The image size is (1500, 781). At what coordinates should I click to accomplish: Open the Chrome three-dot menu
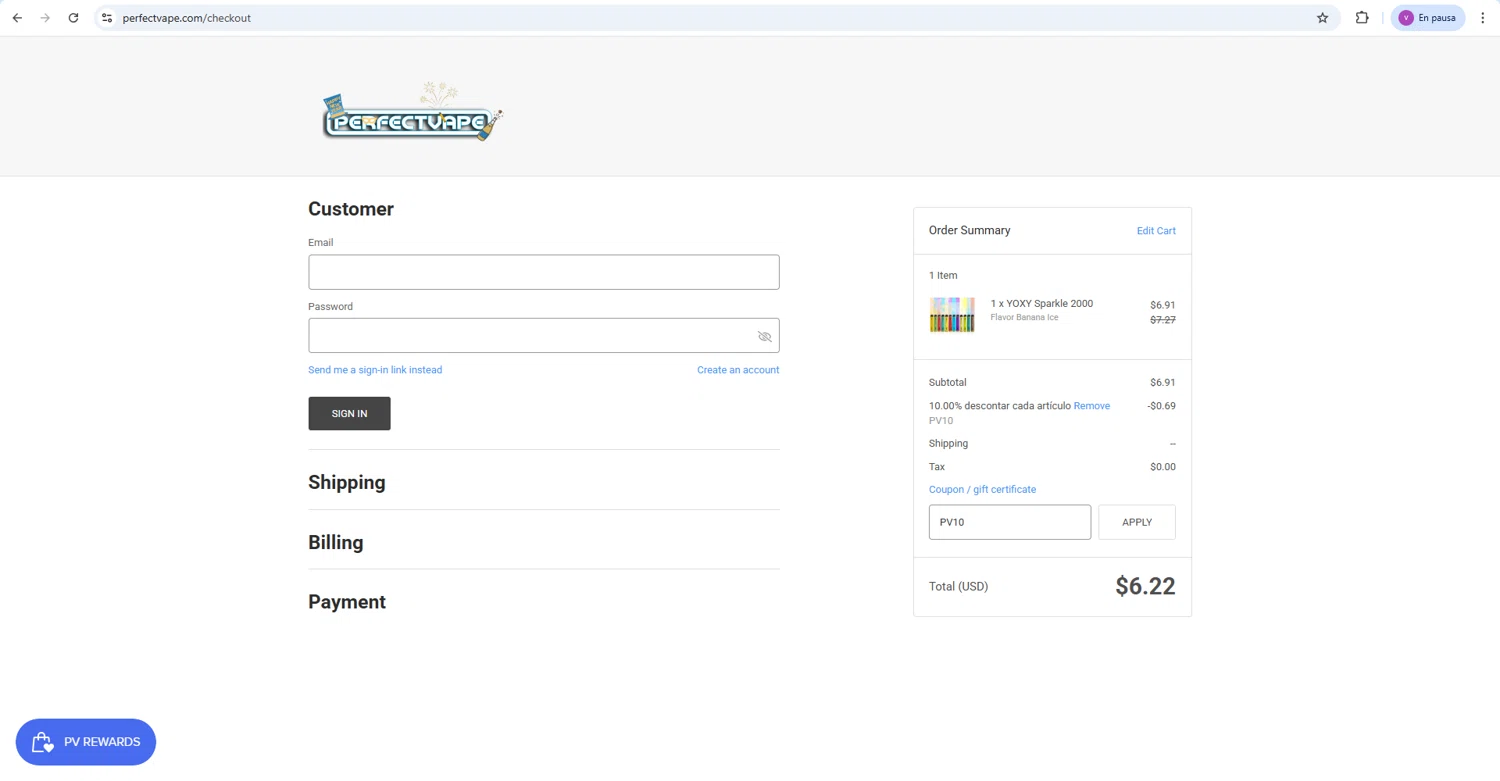pyautogui.click(x=1483, y=18)
